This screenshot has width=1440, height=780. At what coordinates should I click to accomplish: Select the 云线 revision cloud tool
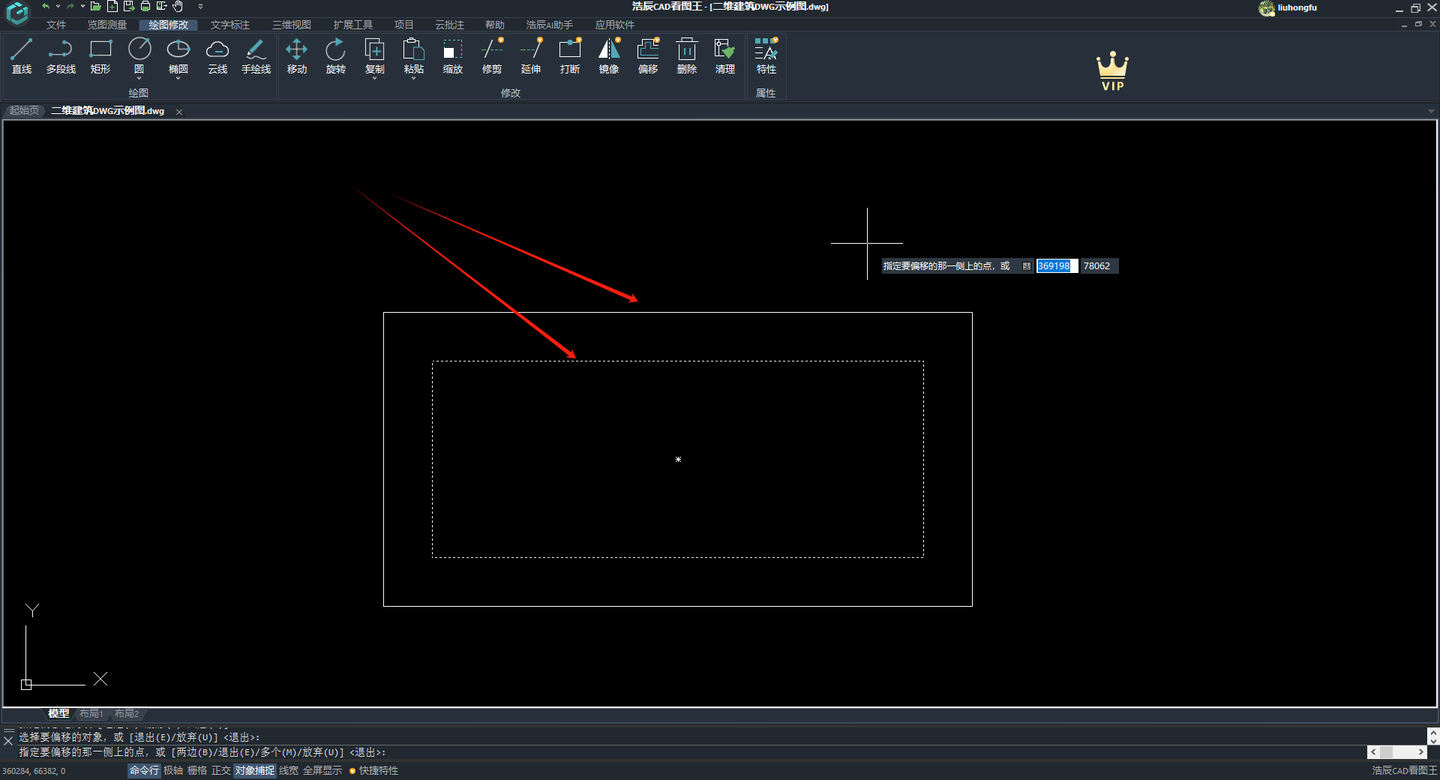217,56
